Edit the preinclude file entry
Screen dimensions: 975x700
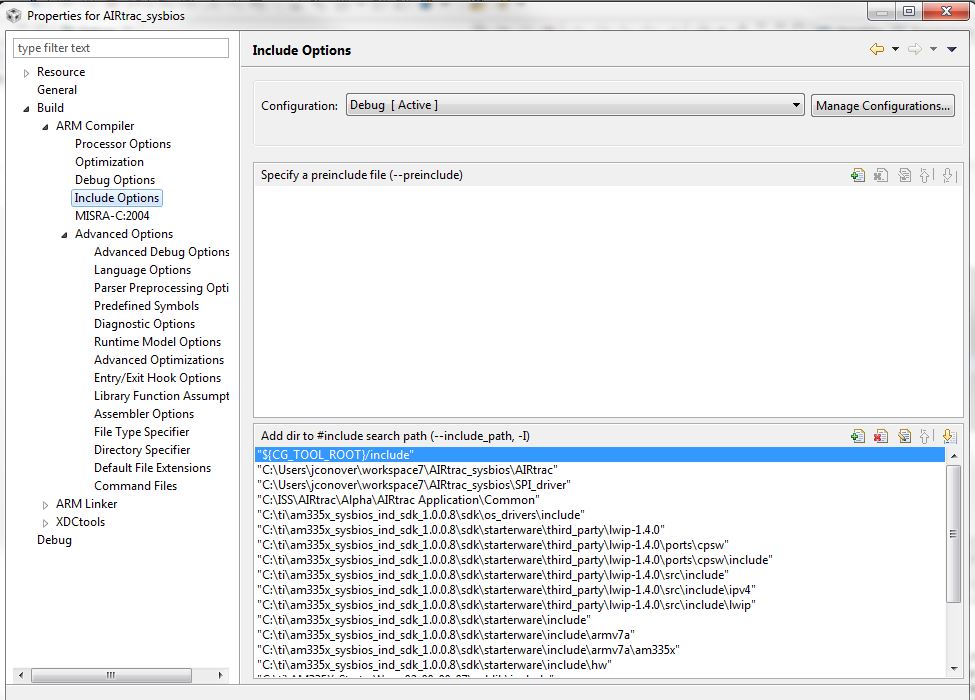905,174
